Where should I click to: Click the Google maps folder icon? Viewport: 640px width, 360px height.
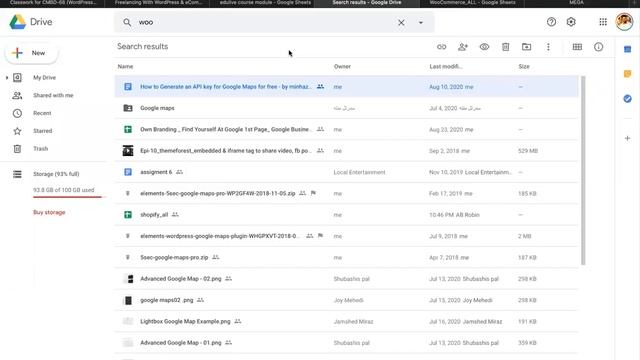(128, 108)
